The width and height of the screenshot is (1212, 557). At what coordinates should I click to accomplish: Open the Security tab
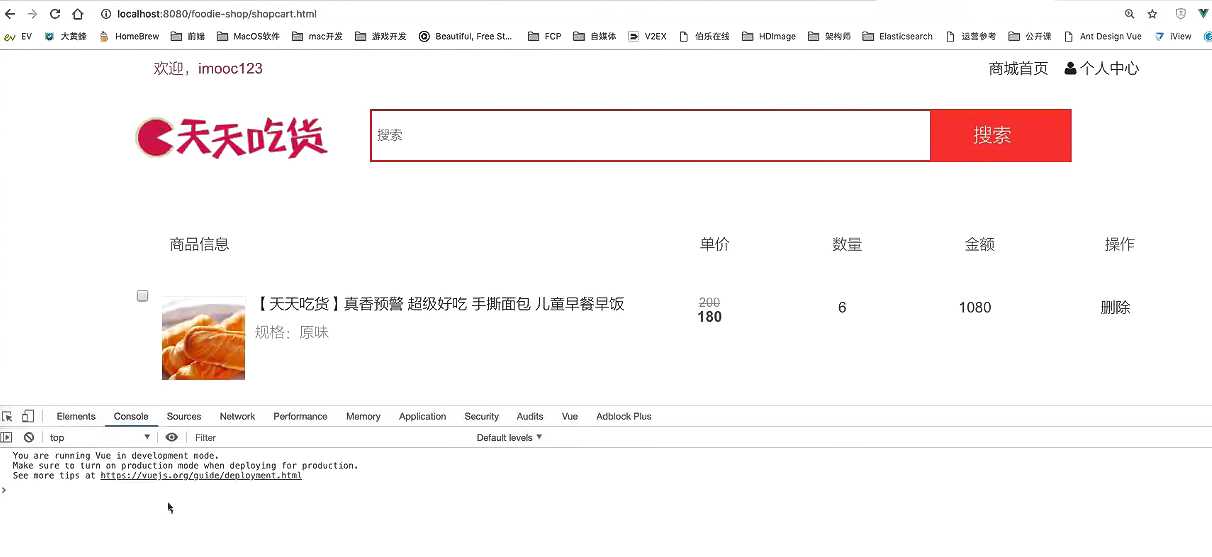(481, 416)
